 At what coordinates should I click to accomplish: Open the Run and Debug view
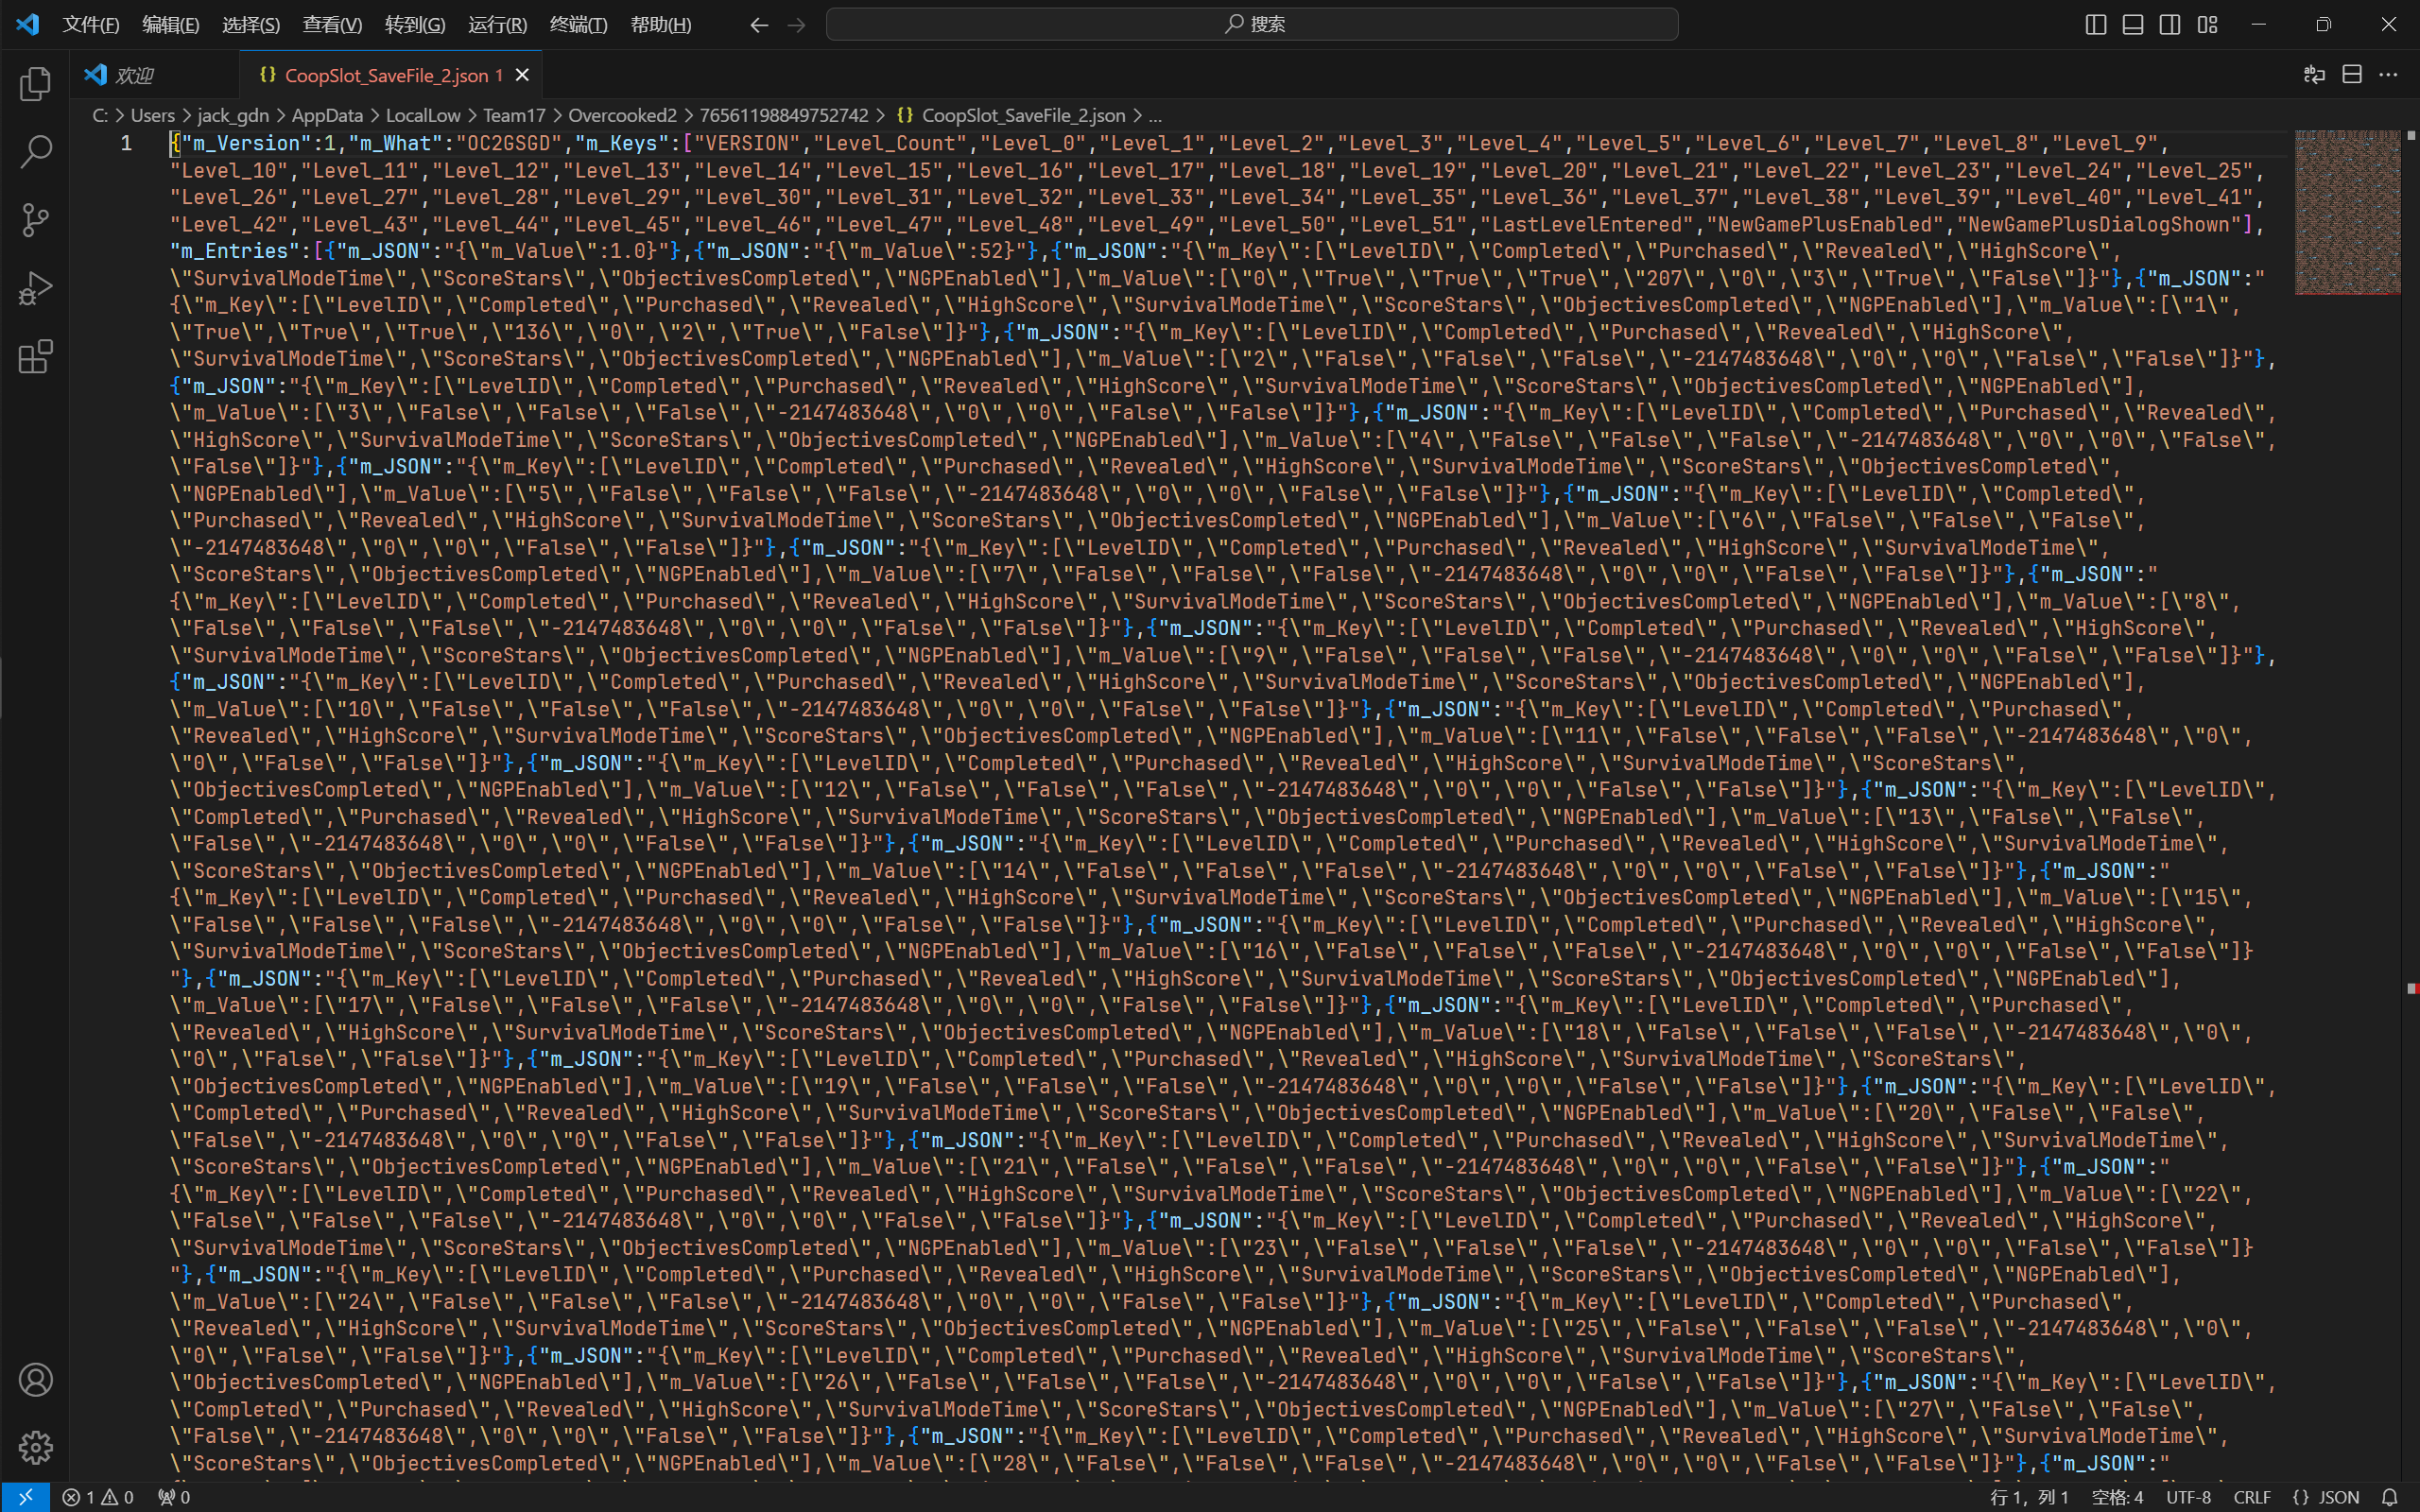point(35,289)
